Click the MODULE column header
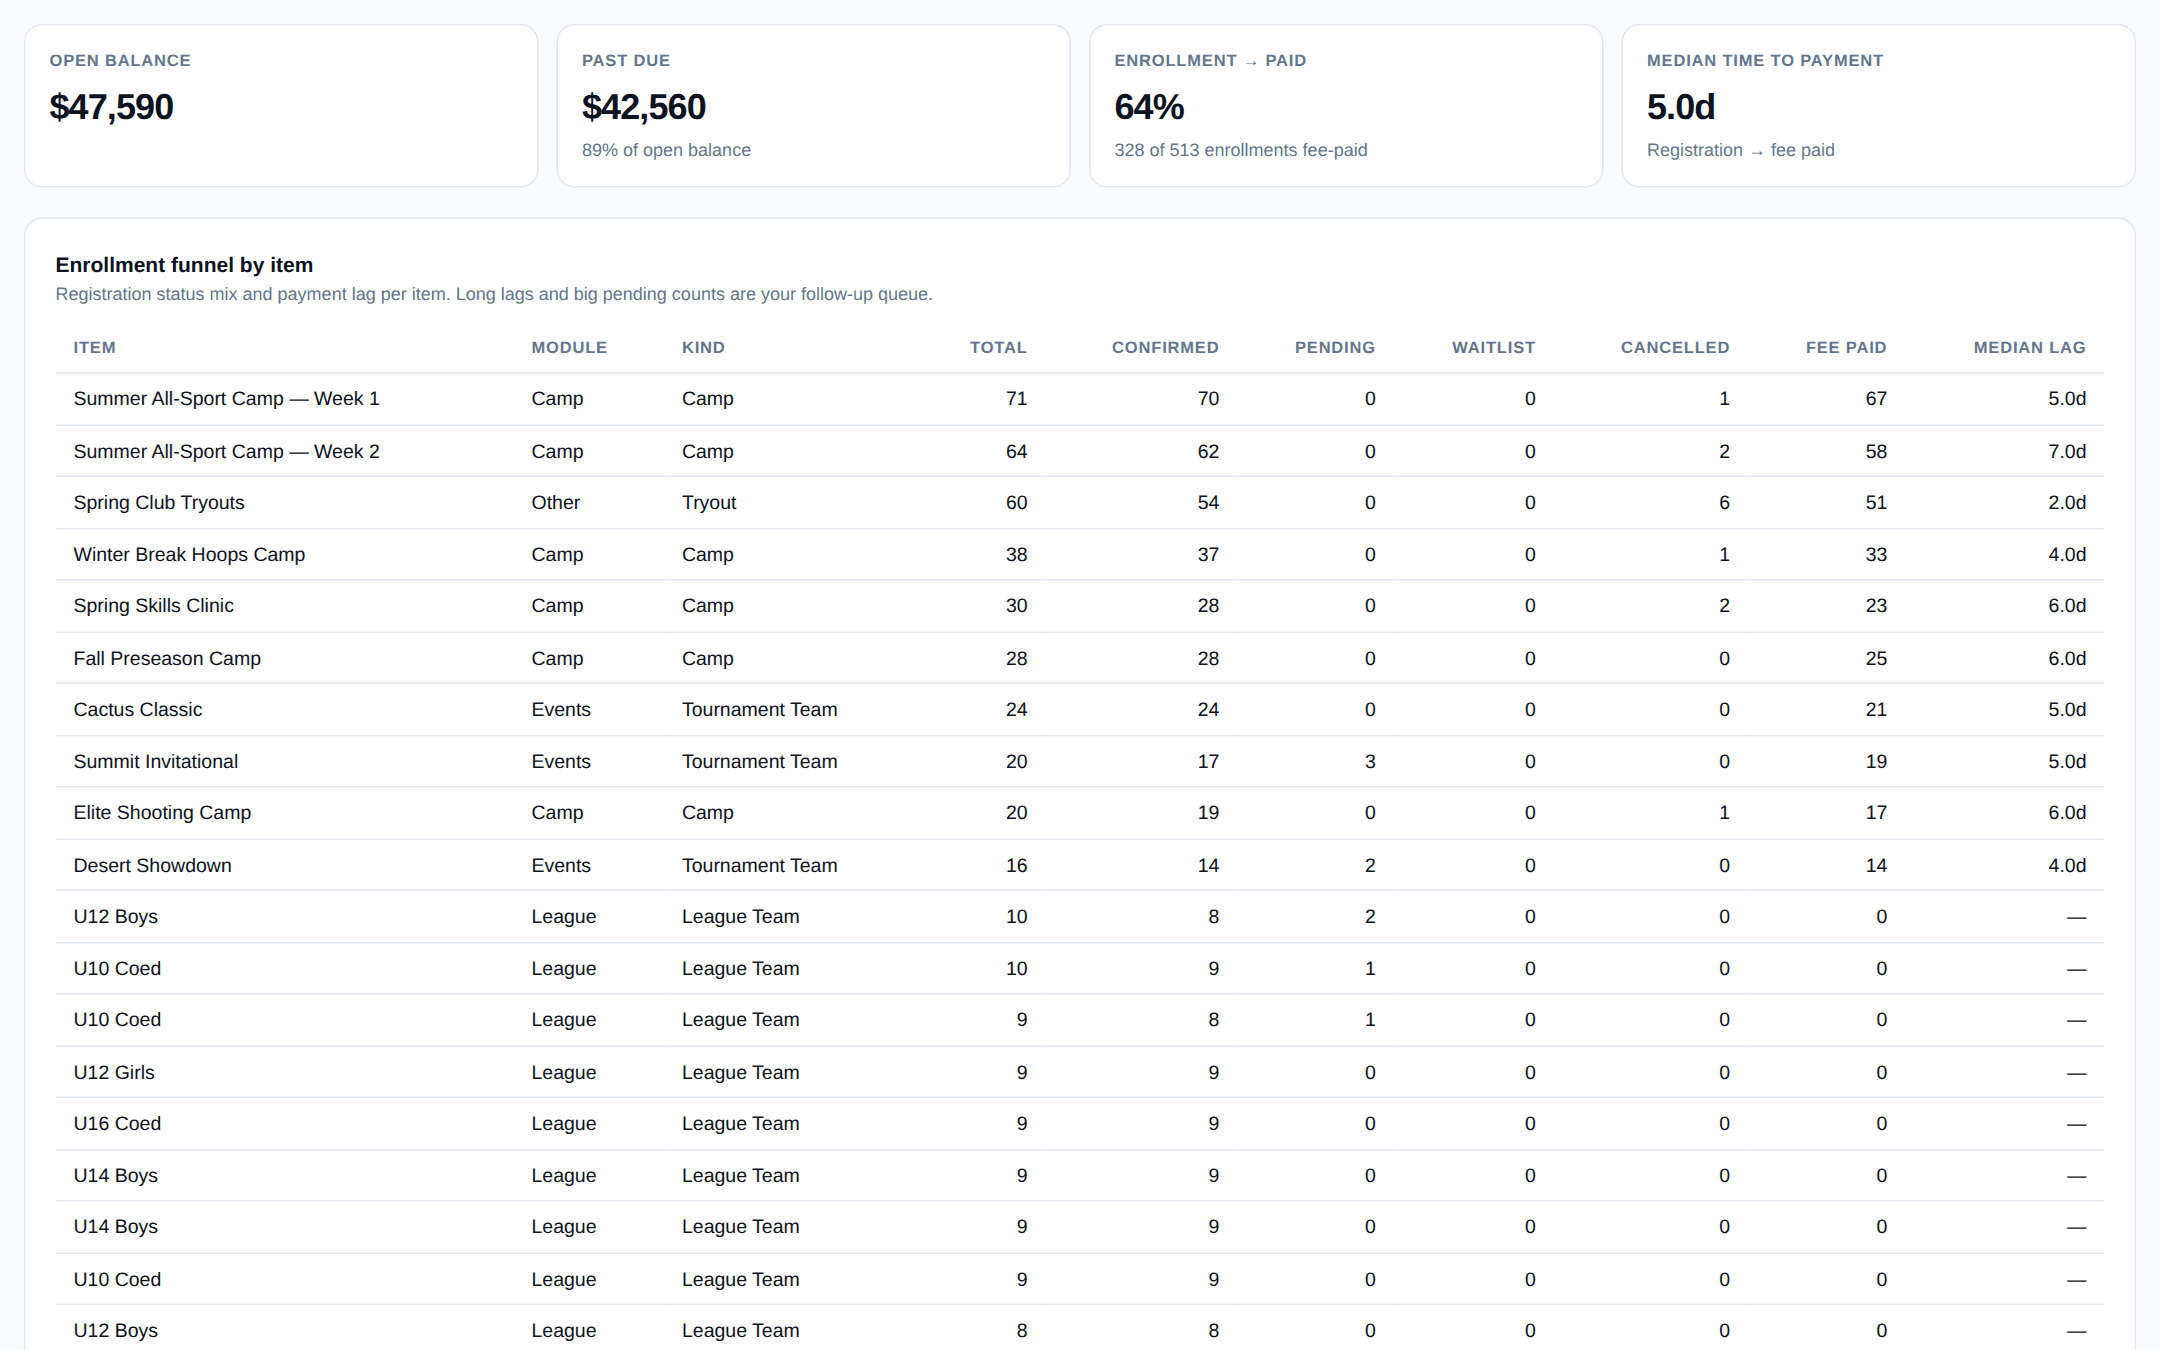The image size is (2160, 1350). [x=569, y=347]
